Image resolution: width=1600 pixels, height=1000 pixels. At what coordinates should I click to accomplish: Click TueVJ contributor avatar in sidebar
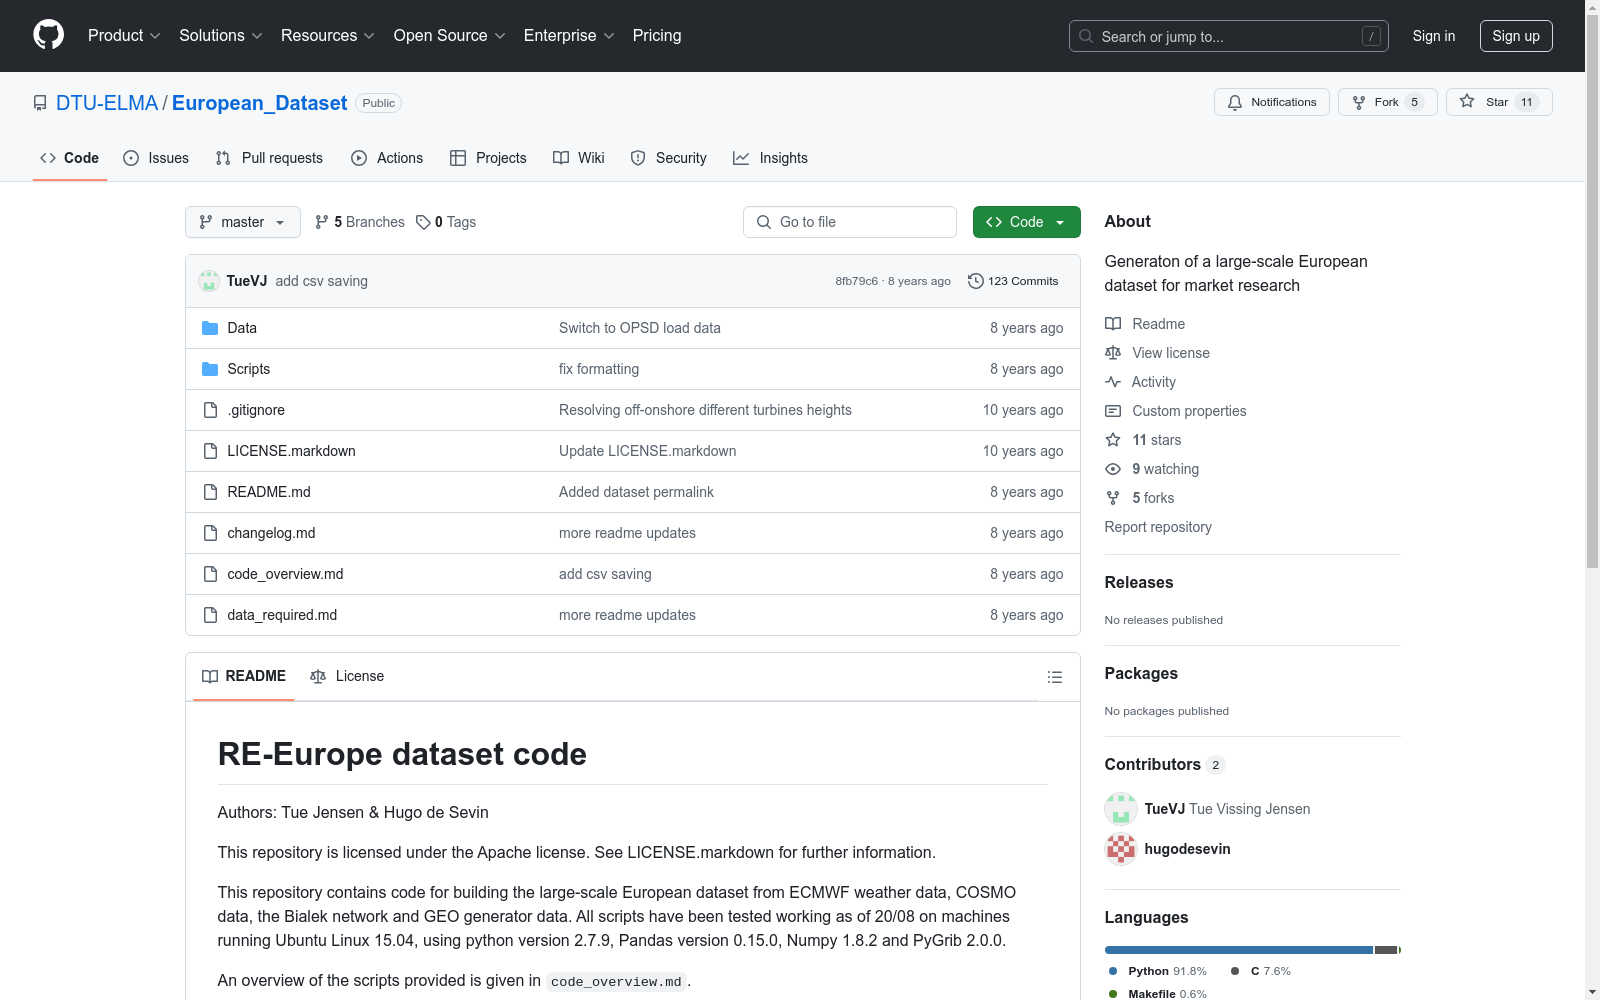click(1121, 809)
